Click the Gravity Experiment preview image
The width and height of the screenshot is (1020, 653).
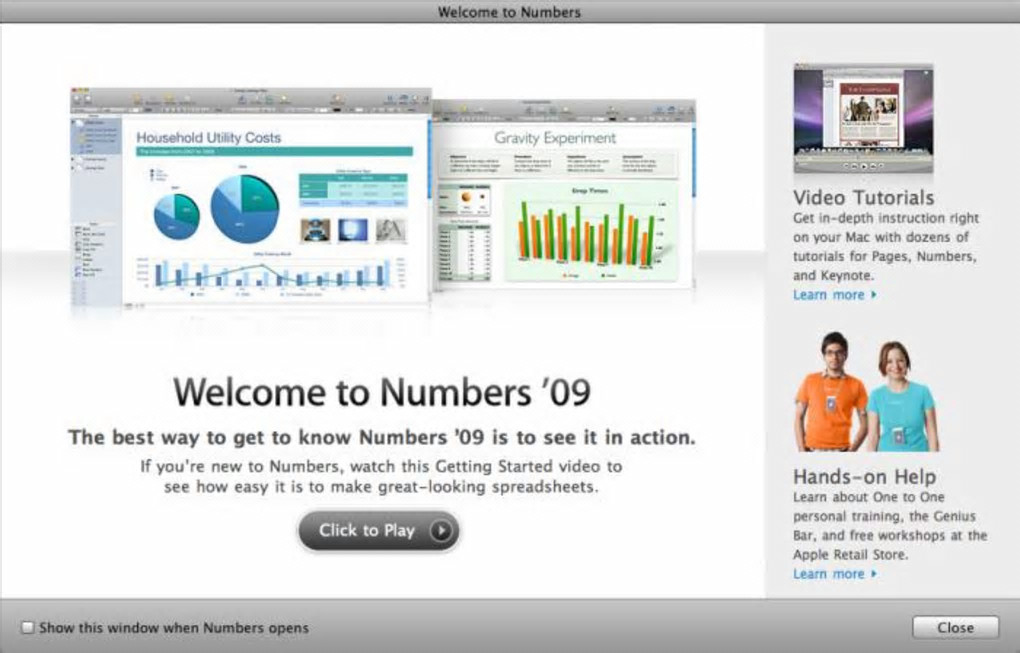[x=564, y=194]
